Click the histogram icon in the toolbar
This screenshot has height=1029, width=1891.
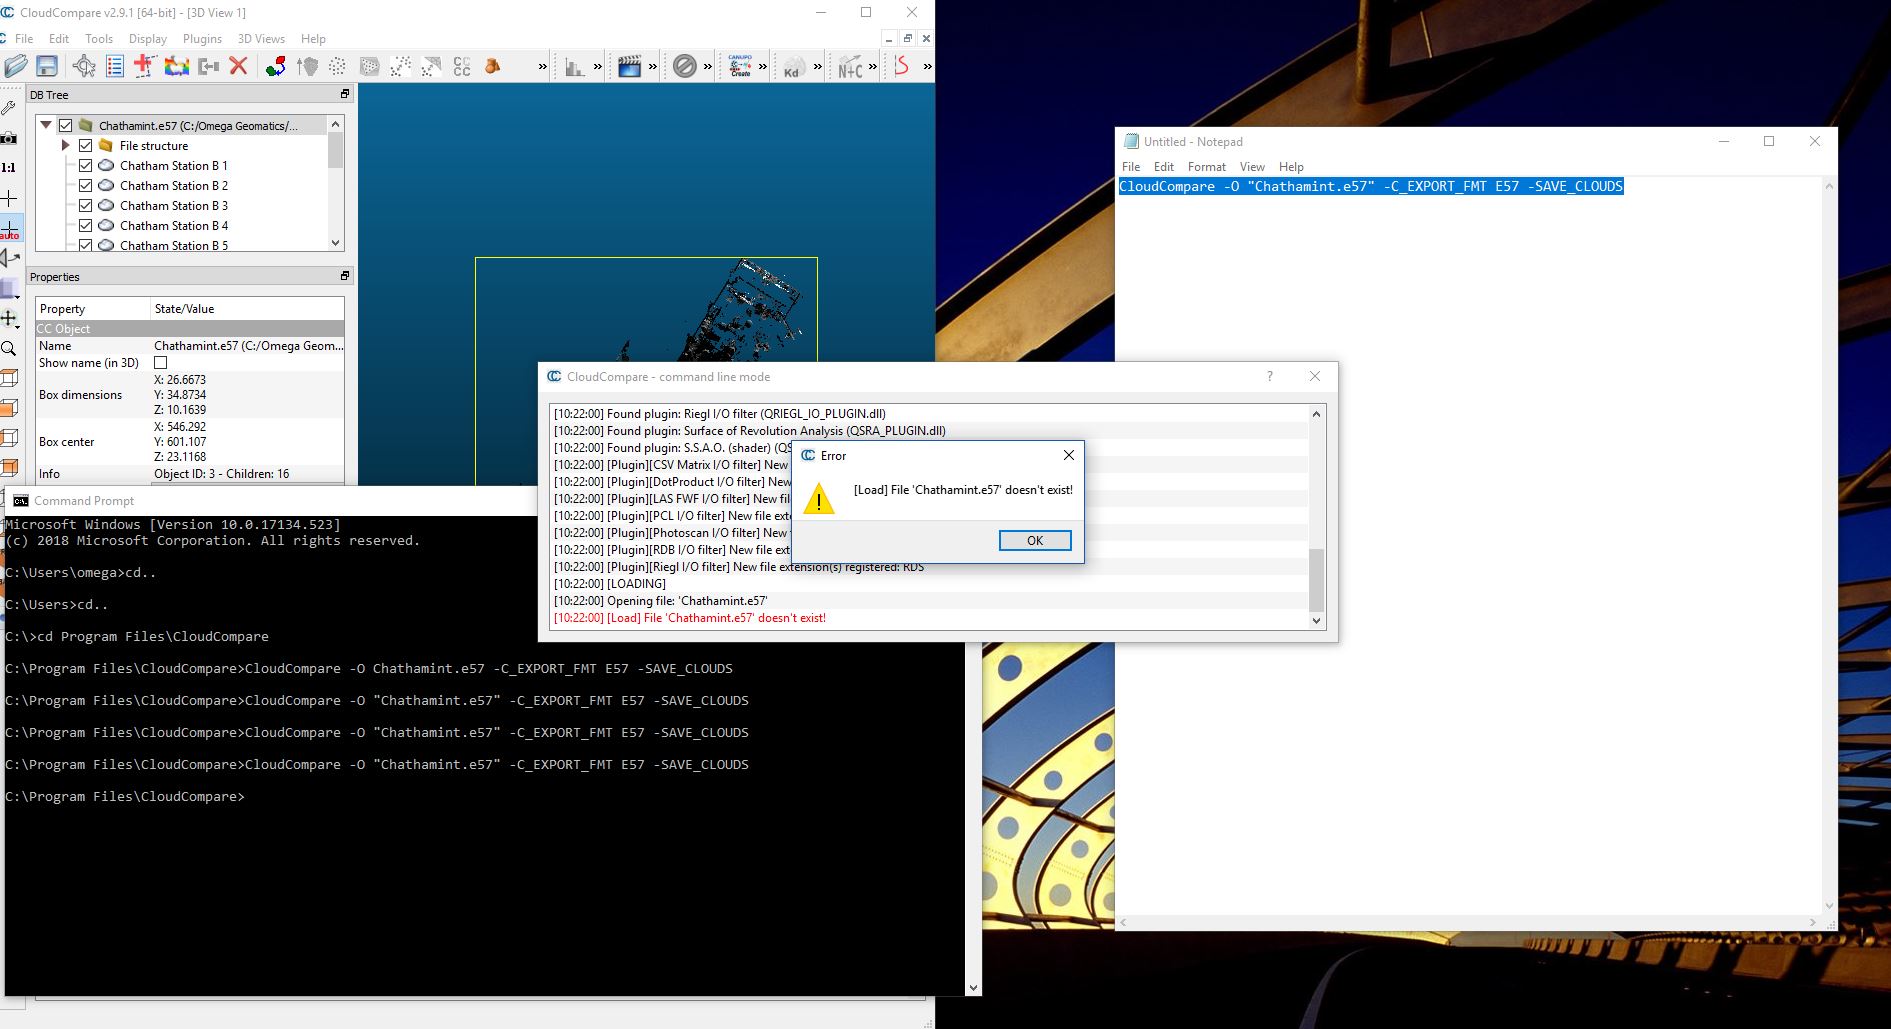pos(574,67)
